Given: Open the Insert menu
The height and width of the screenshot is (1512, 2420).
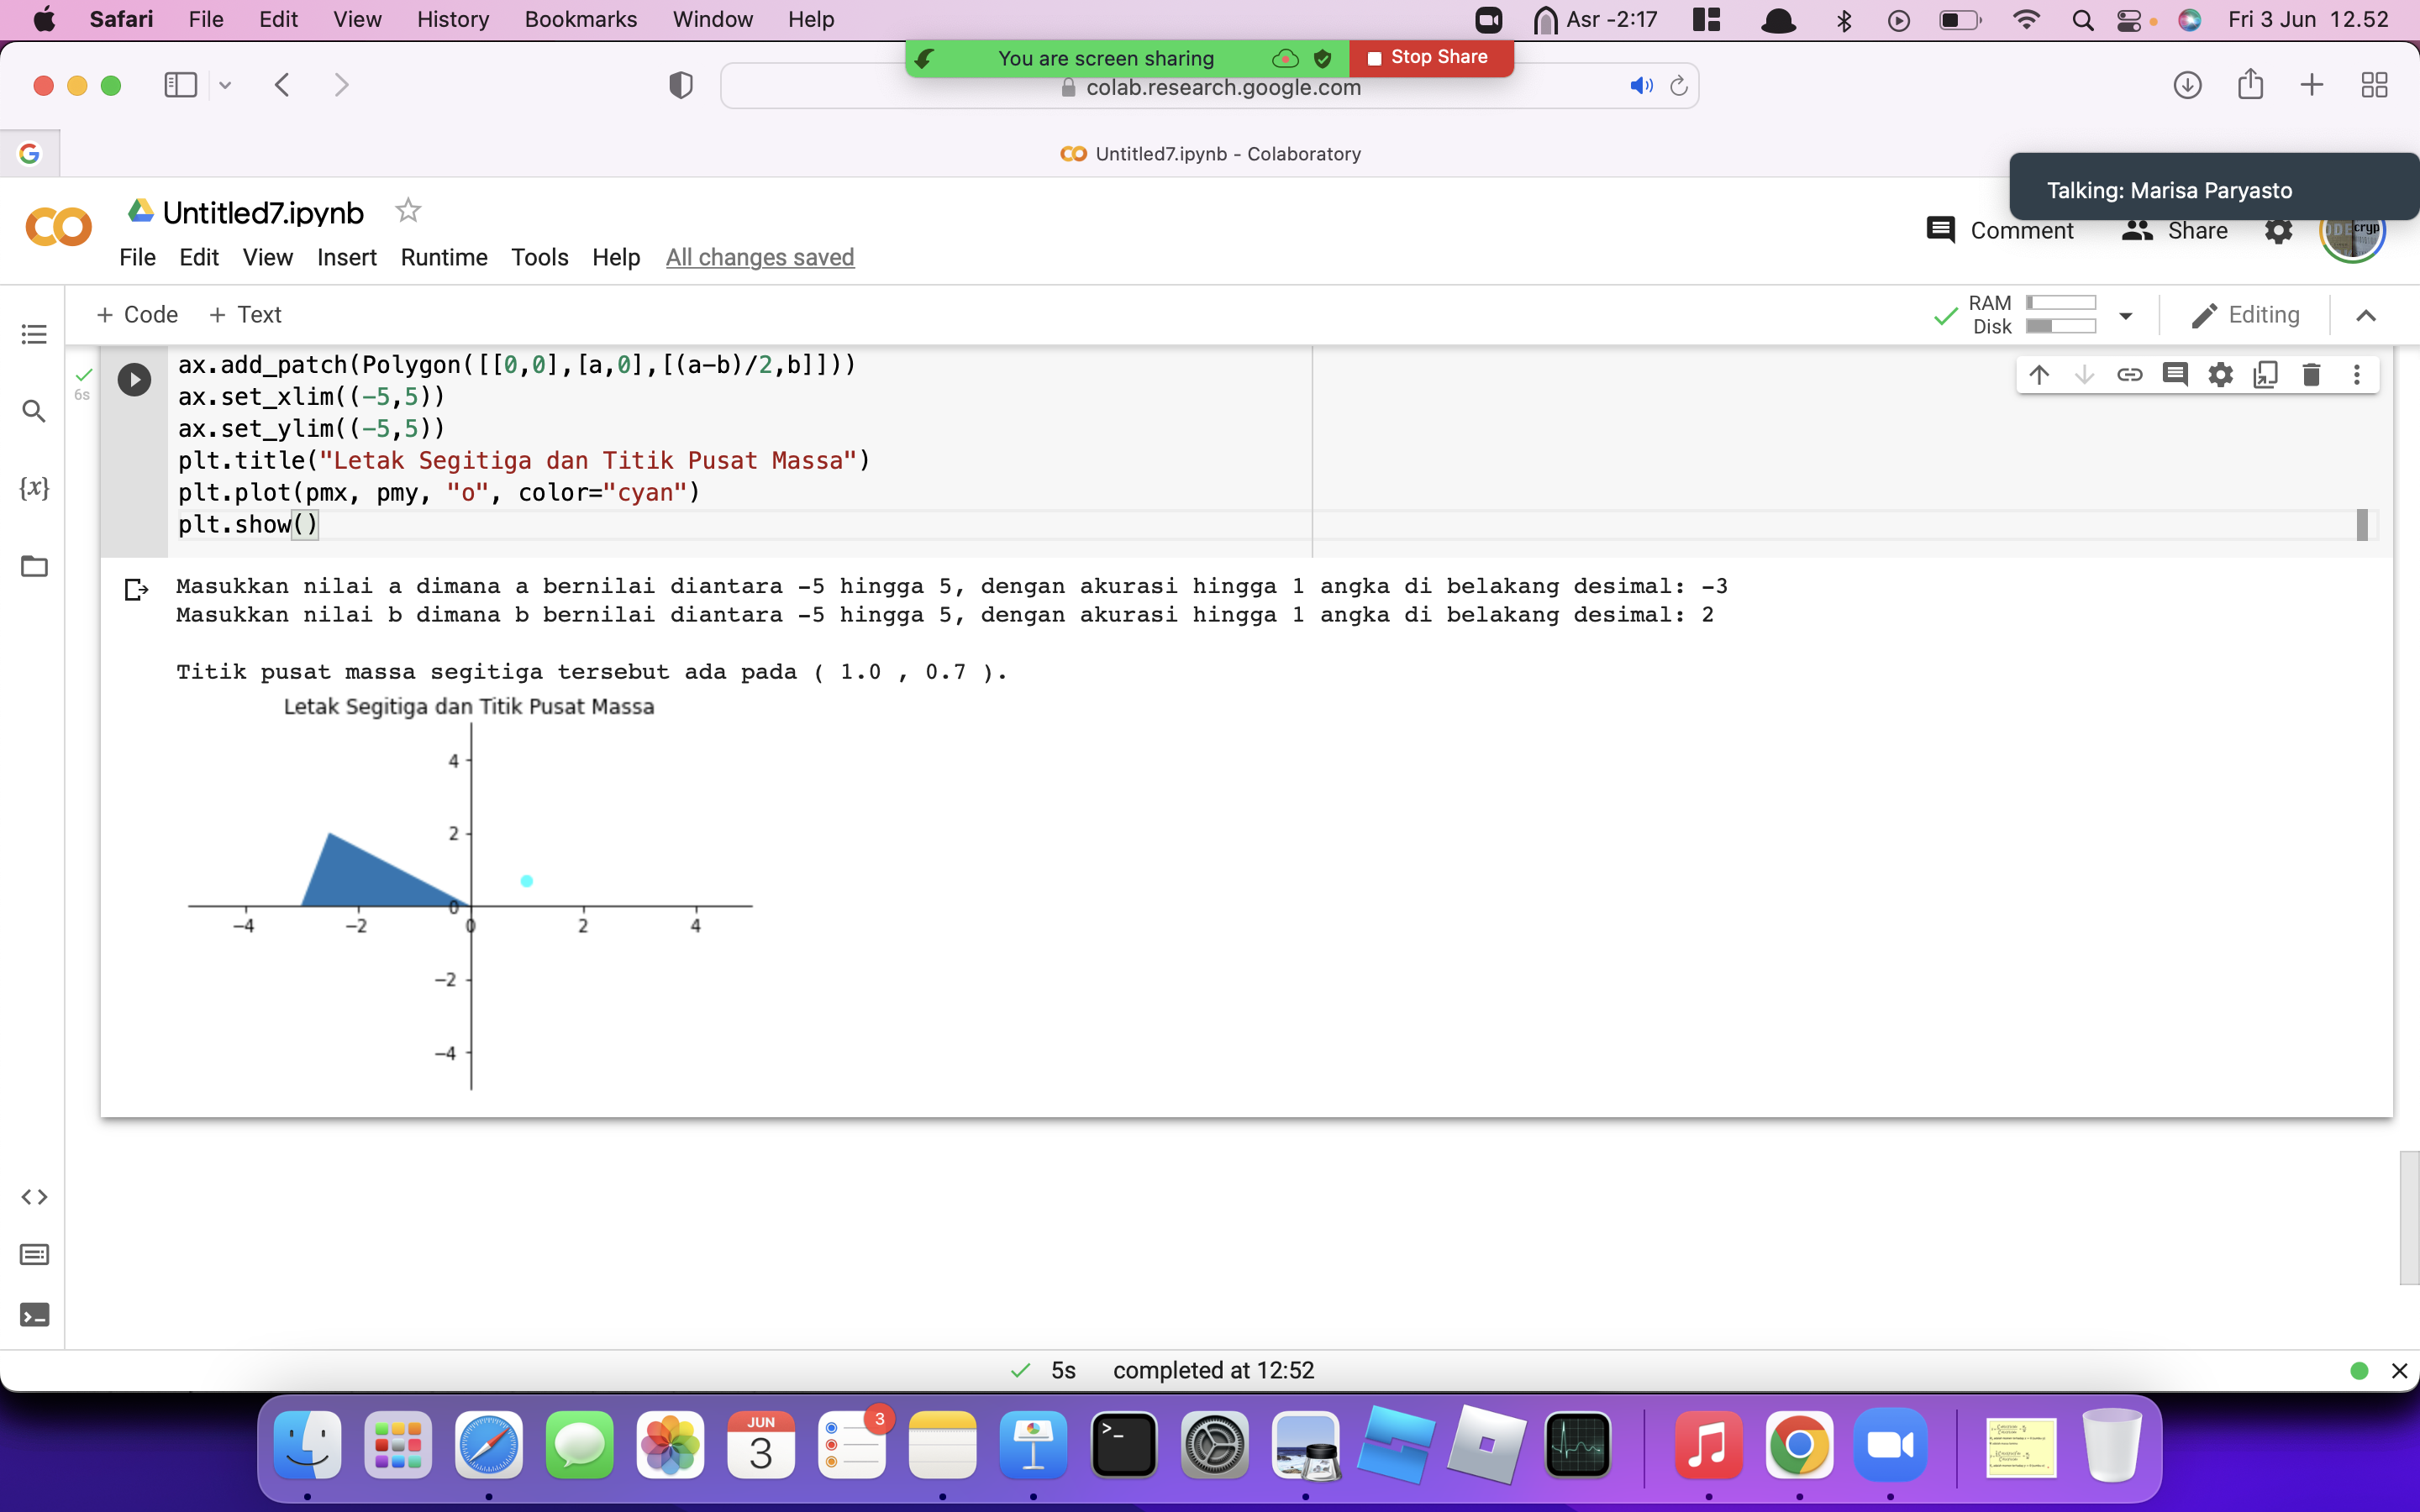Looking at the screenshot, I should (346, 257).
